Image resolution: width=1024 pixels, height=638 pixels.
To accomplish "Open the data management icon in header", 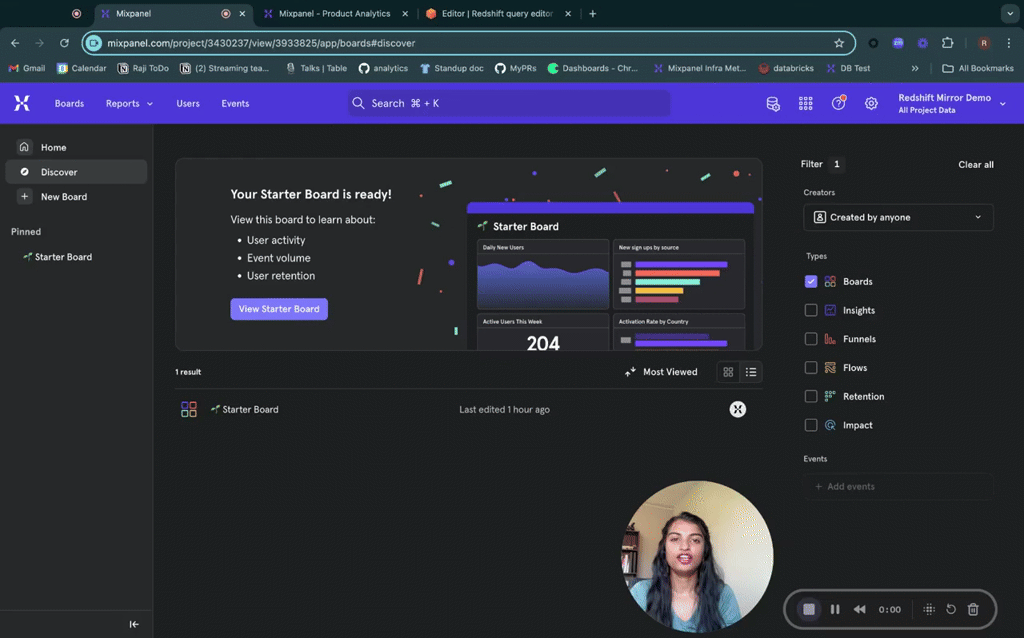I will (x=772, y=103).
